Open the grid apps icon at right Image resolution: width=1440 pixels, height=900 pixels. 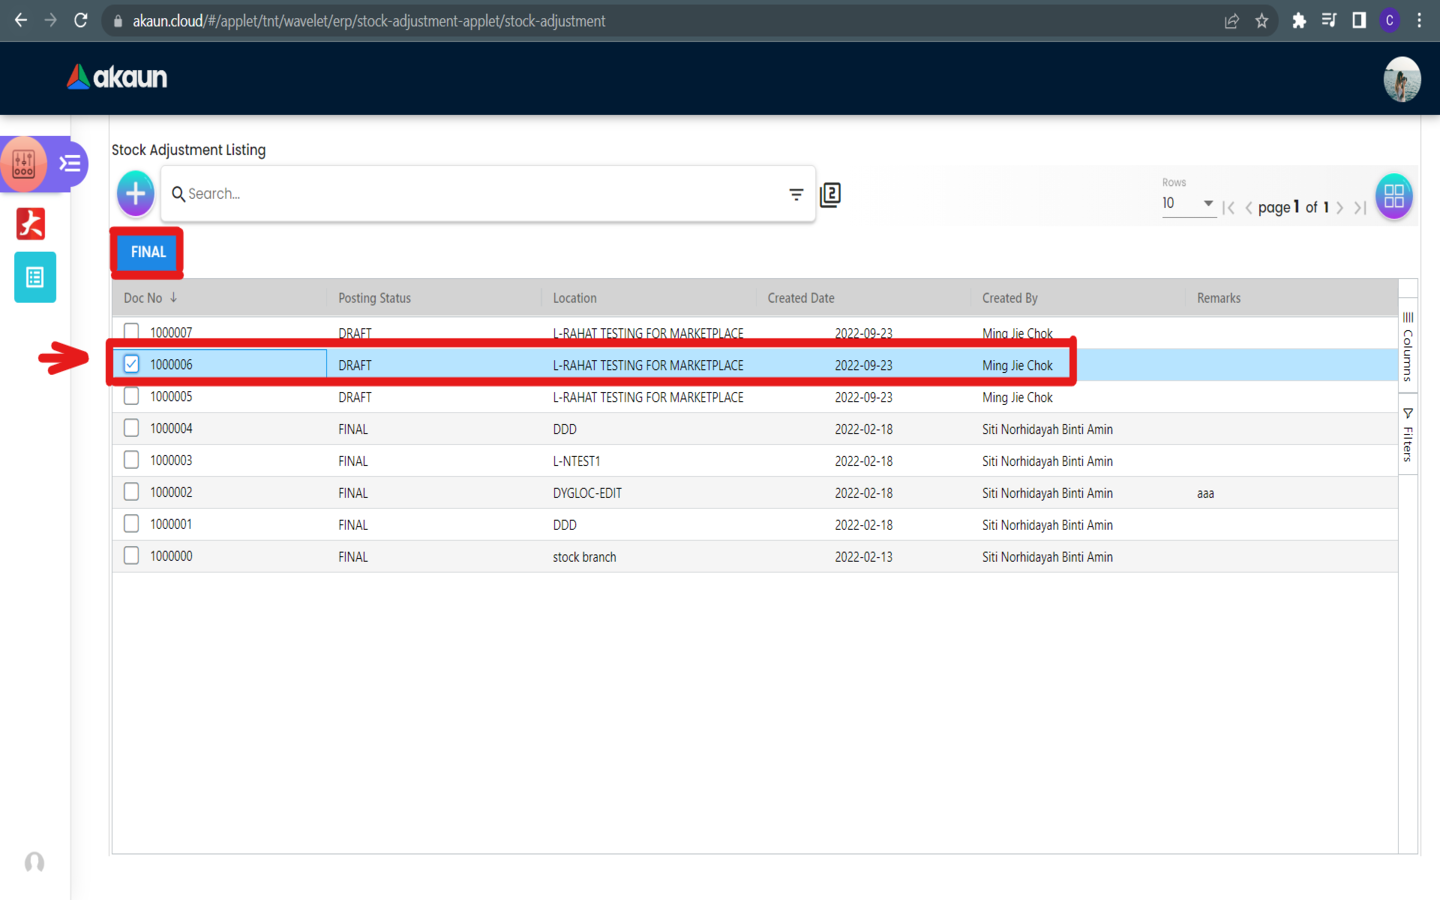point(1393,196)
